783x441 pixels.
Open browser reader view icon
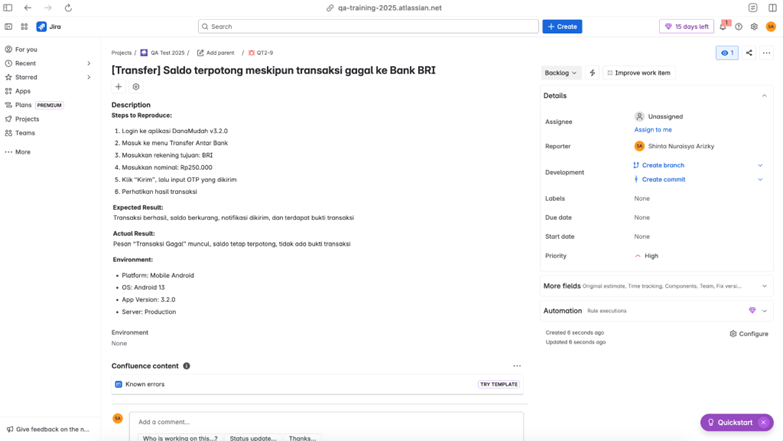coord(753,7)
